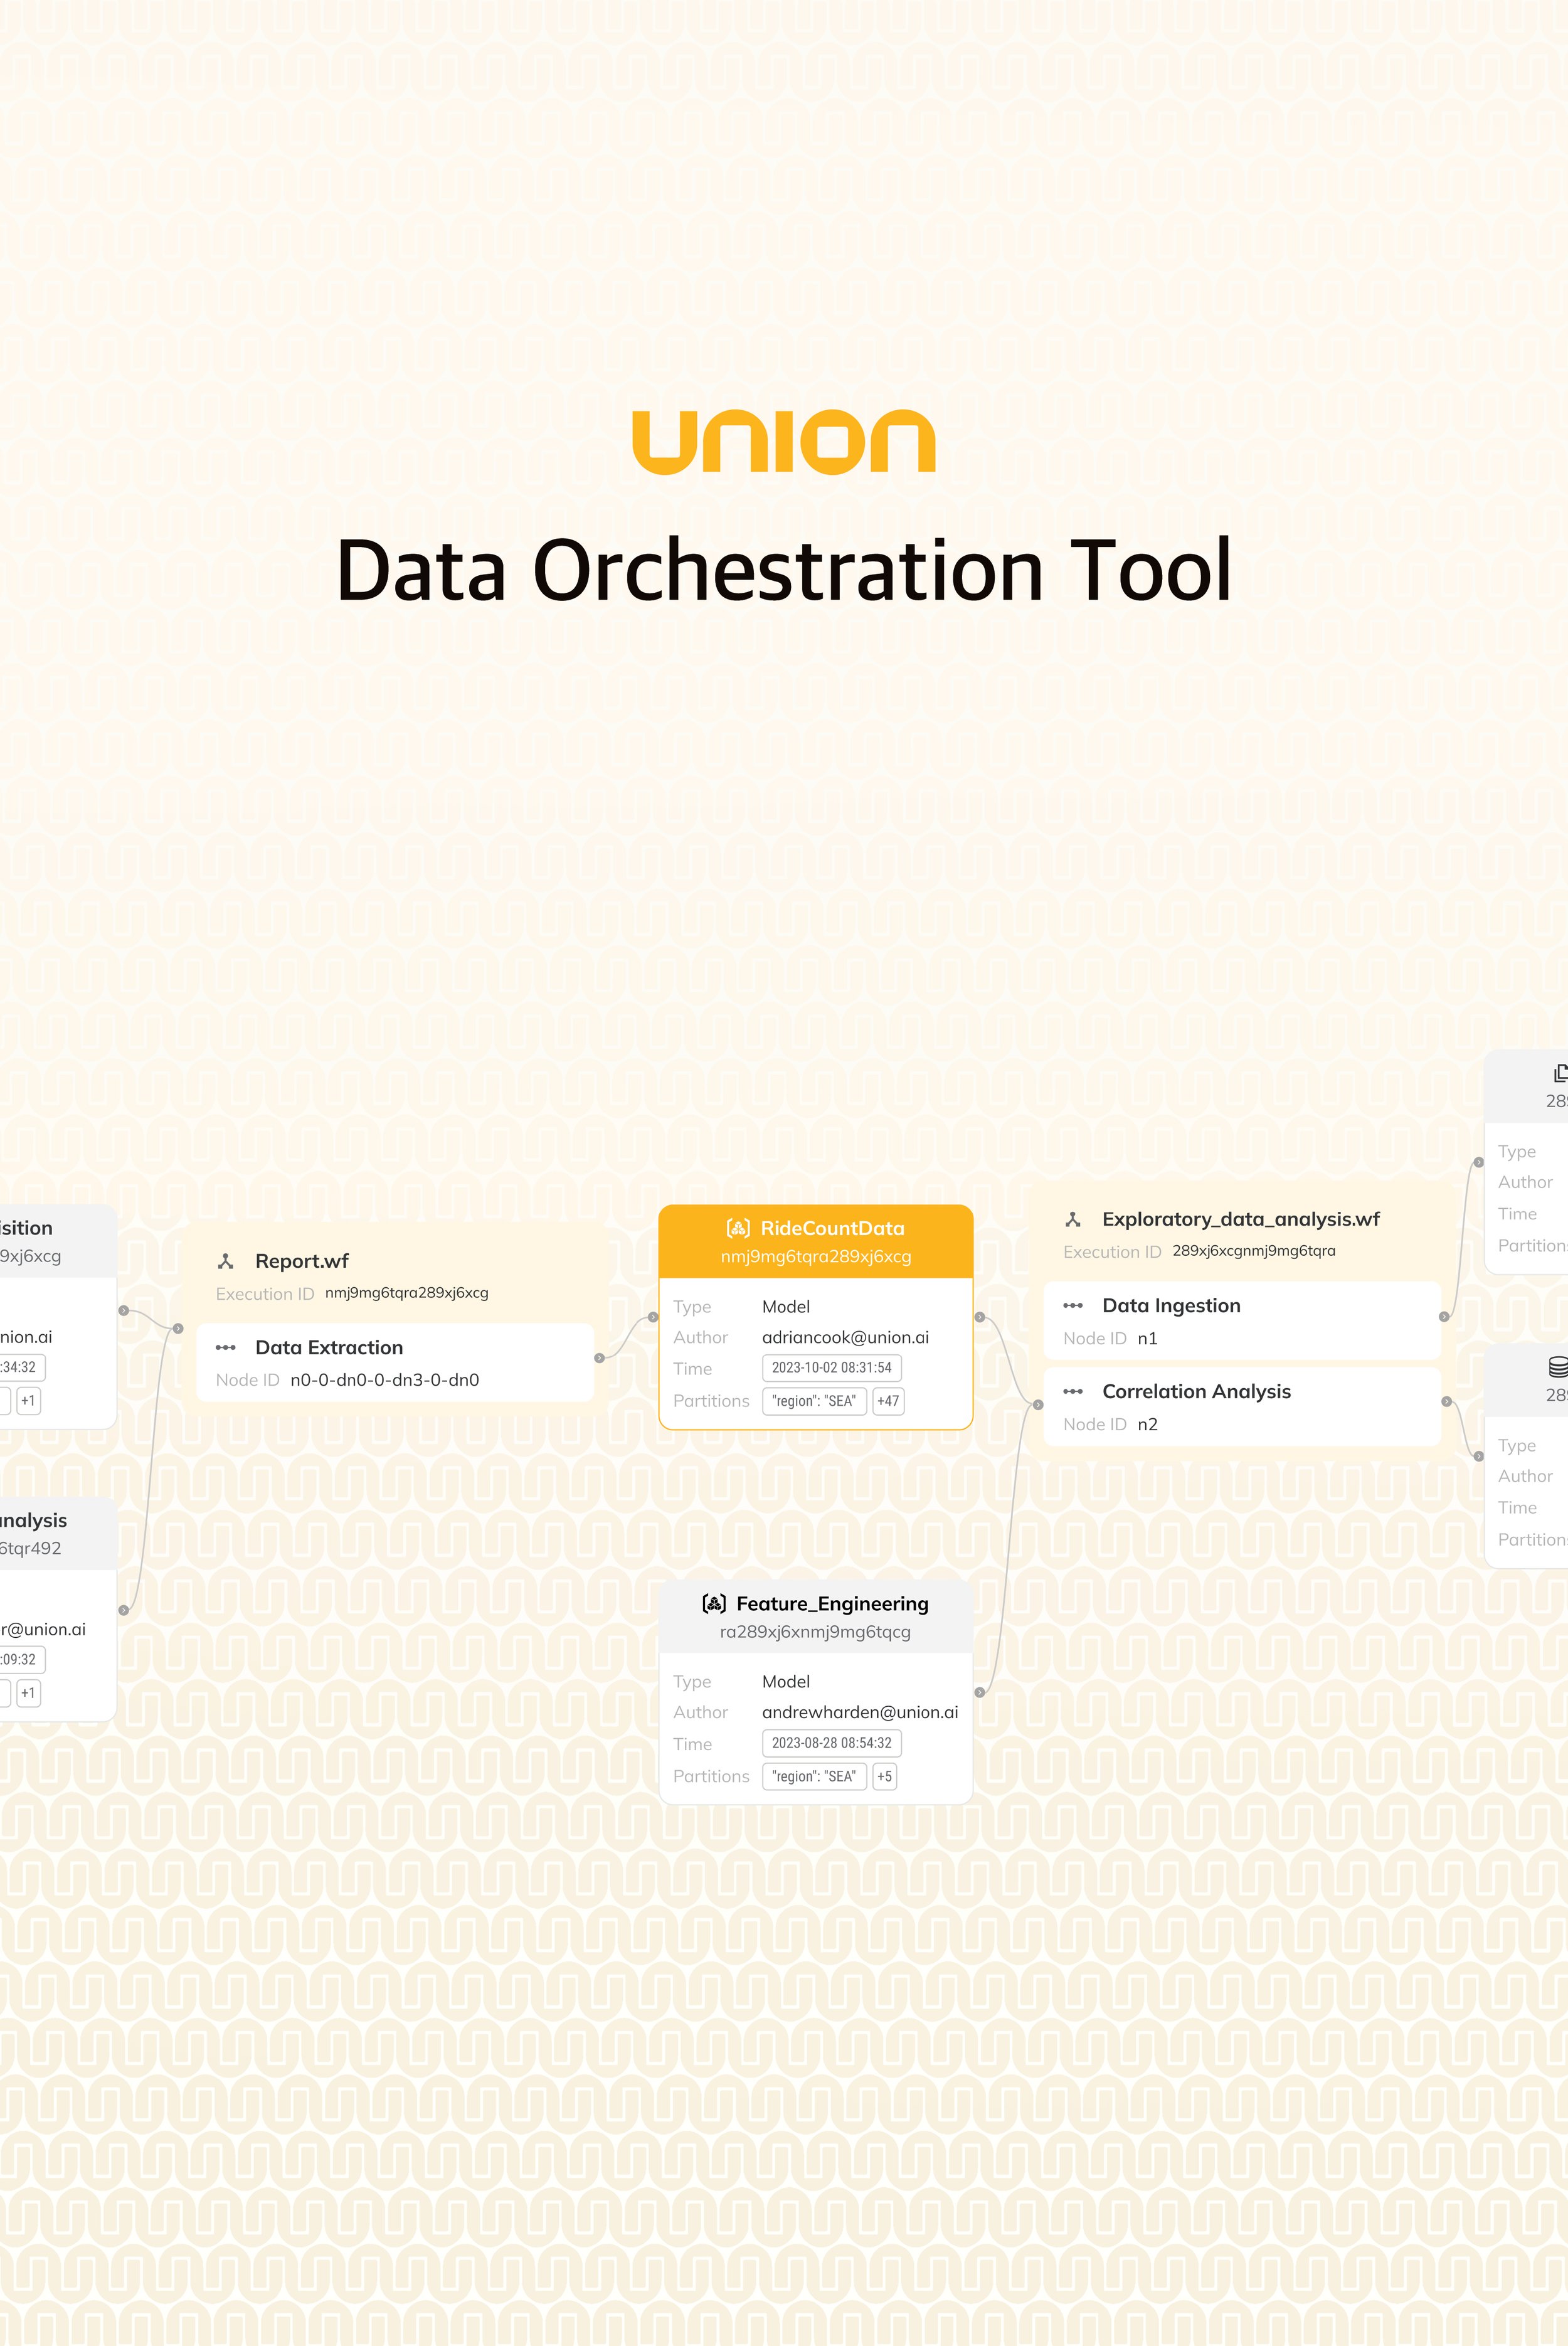The image size is (1568, 2346).
Task: Click execution ID 289xj6xcgnmj9mg6tqra
Action: 1254,1251
